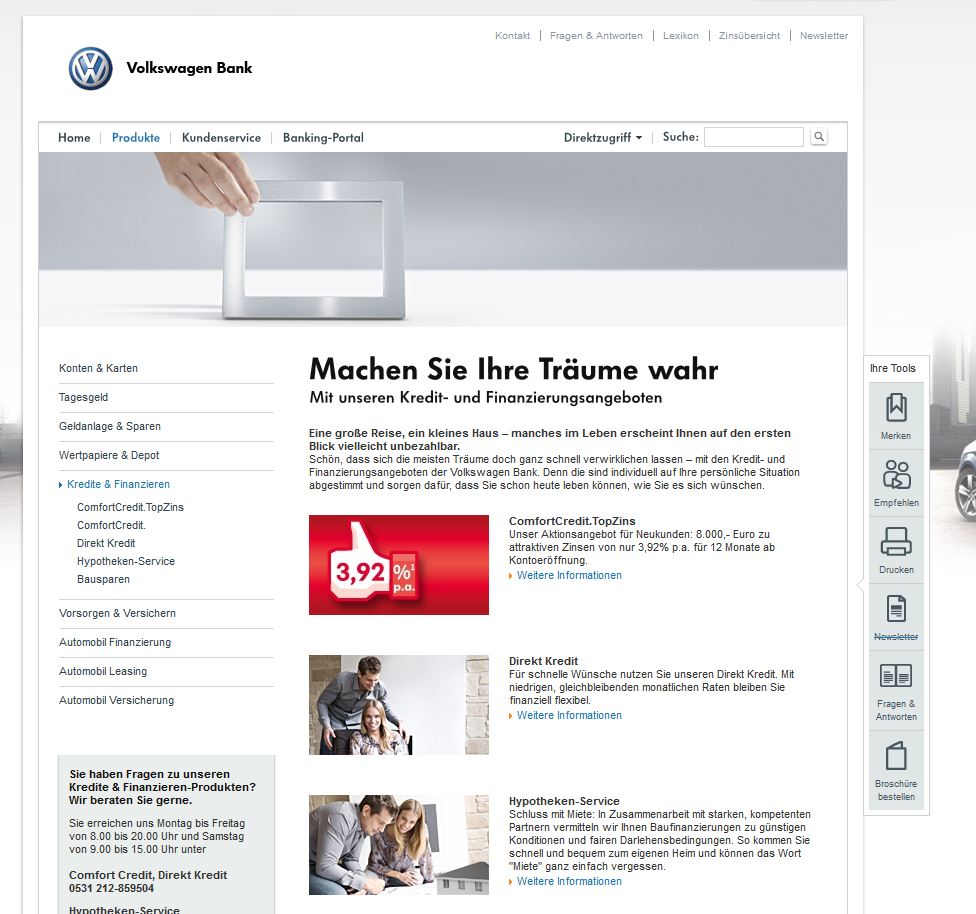Open Weitere Informationen under Direkt Kredit
The image size is (976, 914).
coord(569,715)
